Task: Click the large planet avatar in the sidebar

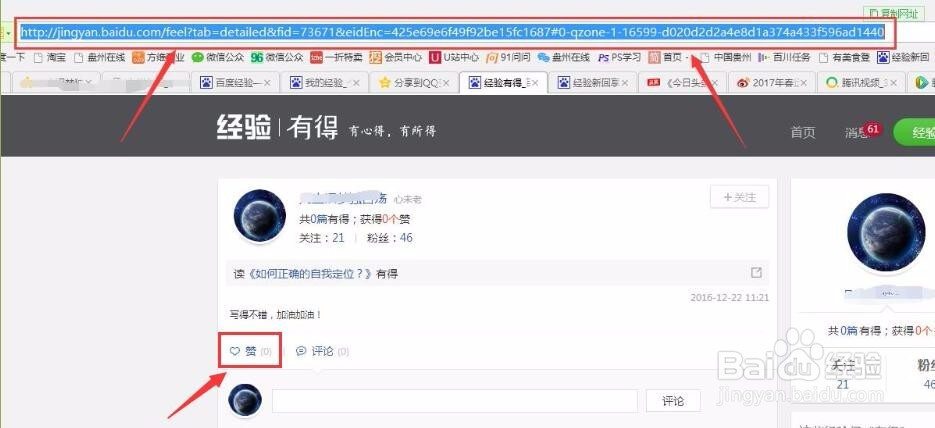Action: (x=886, y=232)
